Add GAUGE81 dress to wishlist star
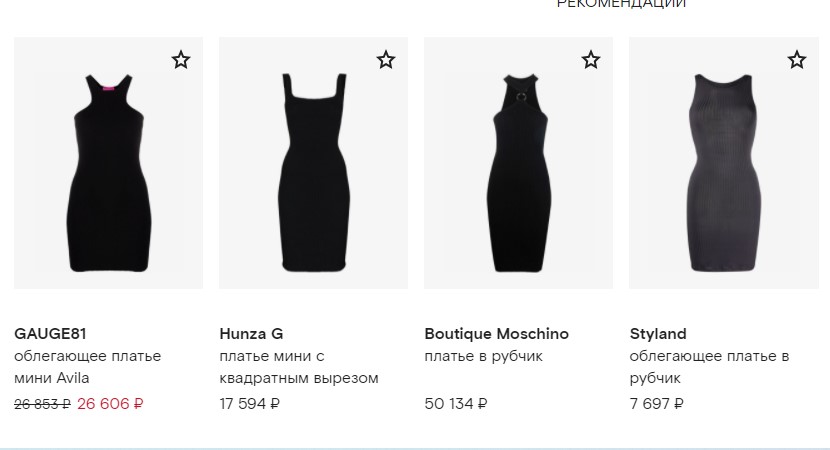Screen dimensions: 830x450 [x=181, y=60]
